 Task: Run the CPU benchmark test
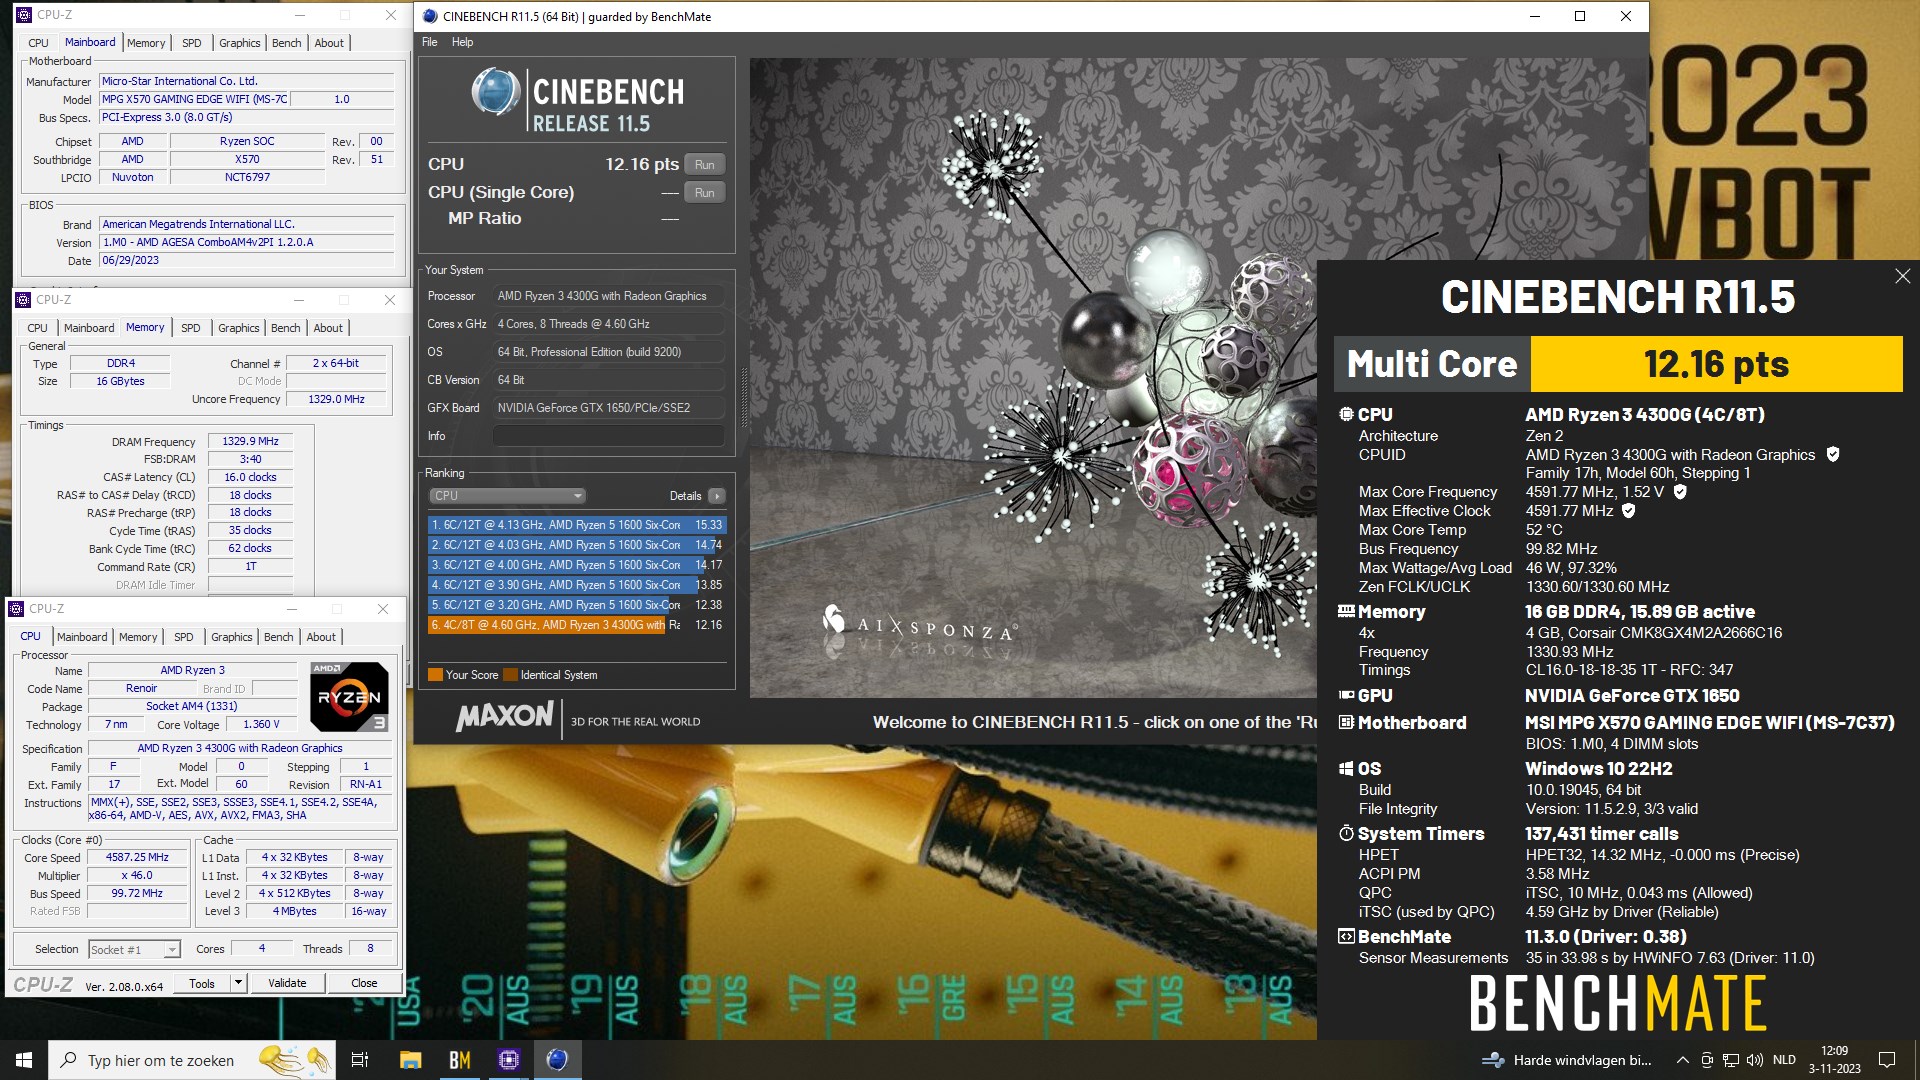point(704,165)
